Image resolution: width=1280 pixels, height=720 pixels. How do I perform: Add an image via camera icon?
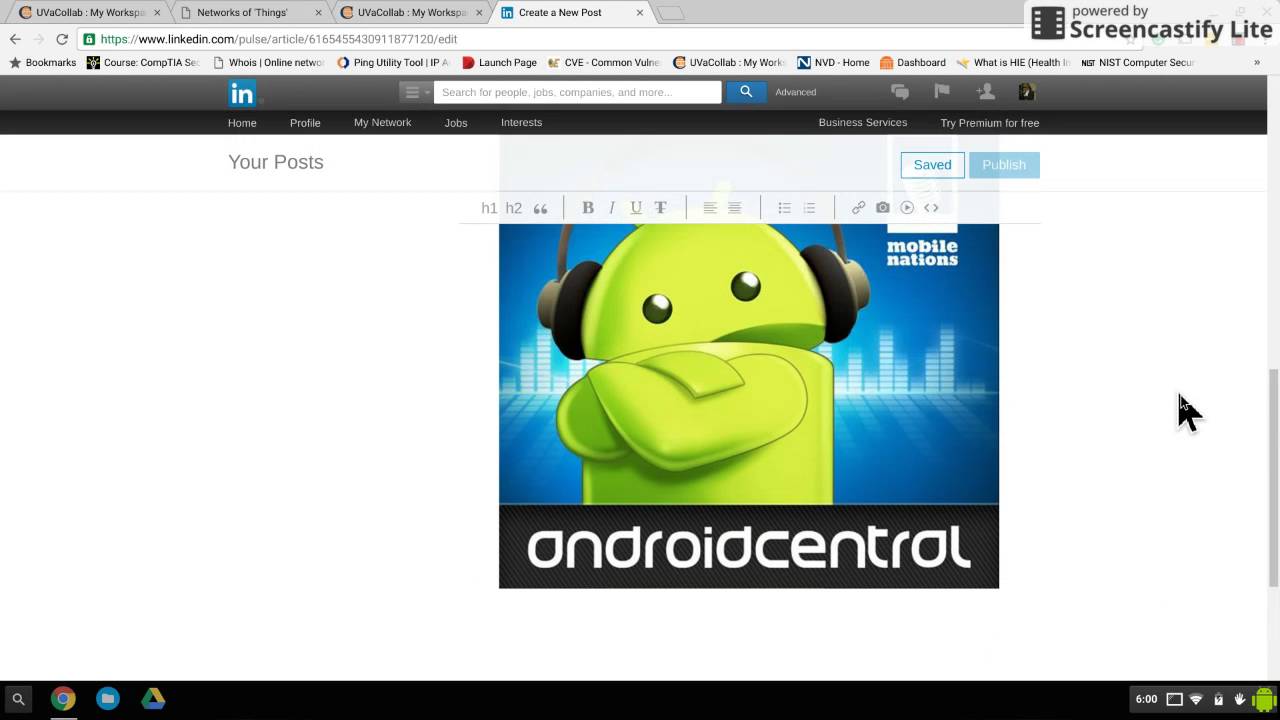click(x=883, y=208)
